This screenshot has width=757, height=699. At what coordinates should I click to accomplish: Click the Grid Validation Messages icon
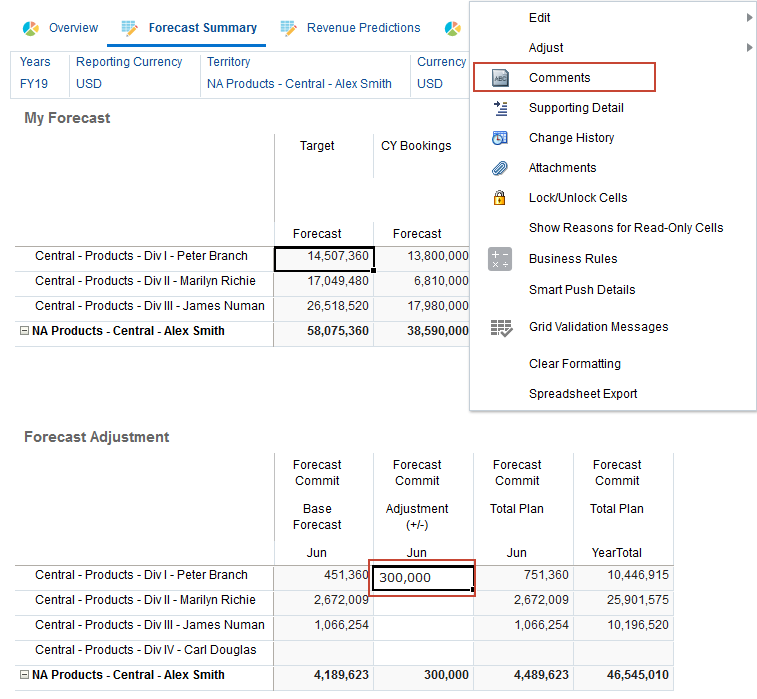pyautogui.click(x=500, y=327)
